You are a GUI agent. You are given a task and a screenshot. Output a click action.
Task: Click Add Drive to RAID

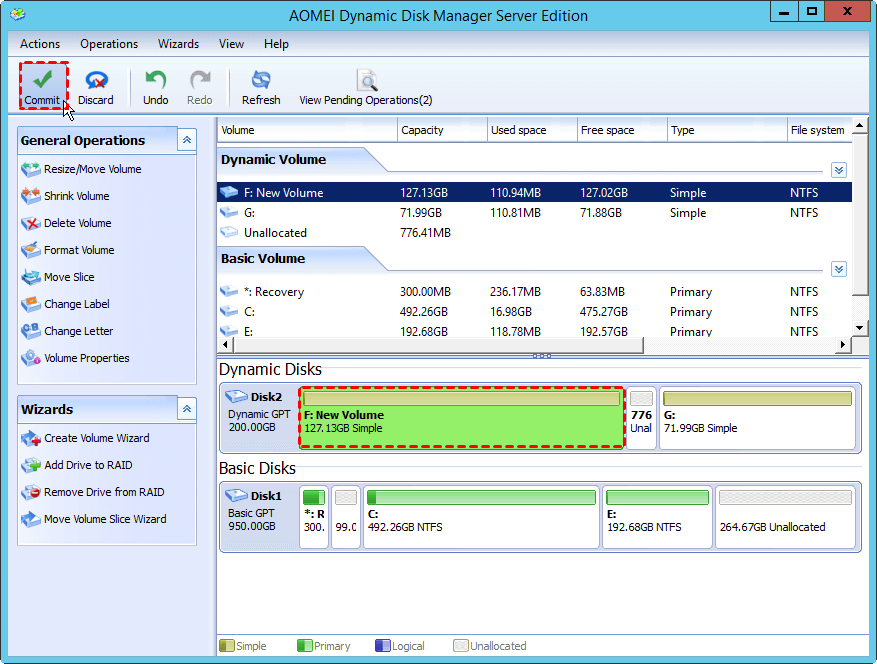pyautogui.click(x=87, y=465)
